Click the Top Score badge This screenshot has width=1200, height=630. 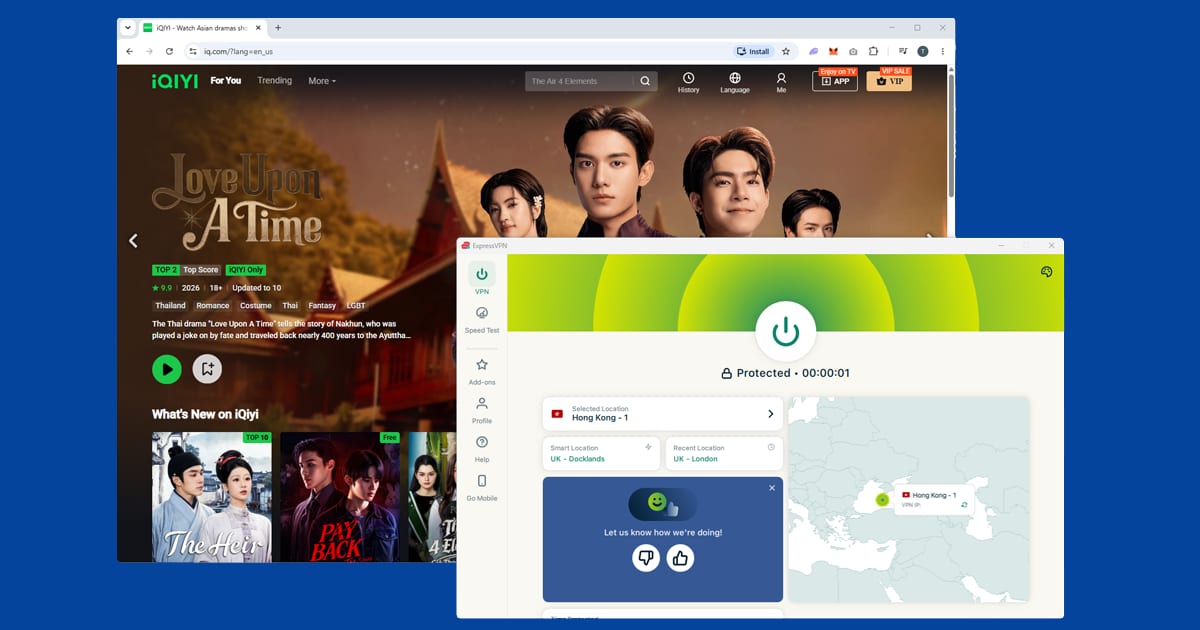[202, 270]
